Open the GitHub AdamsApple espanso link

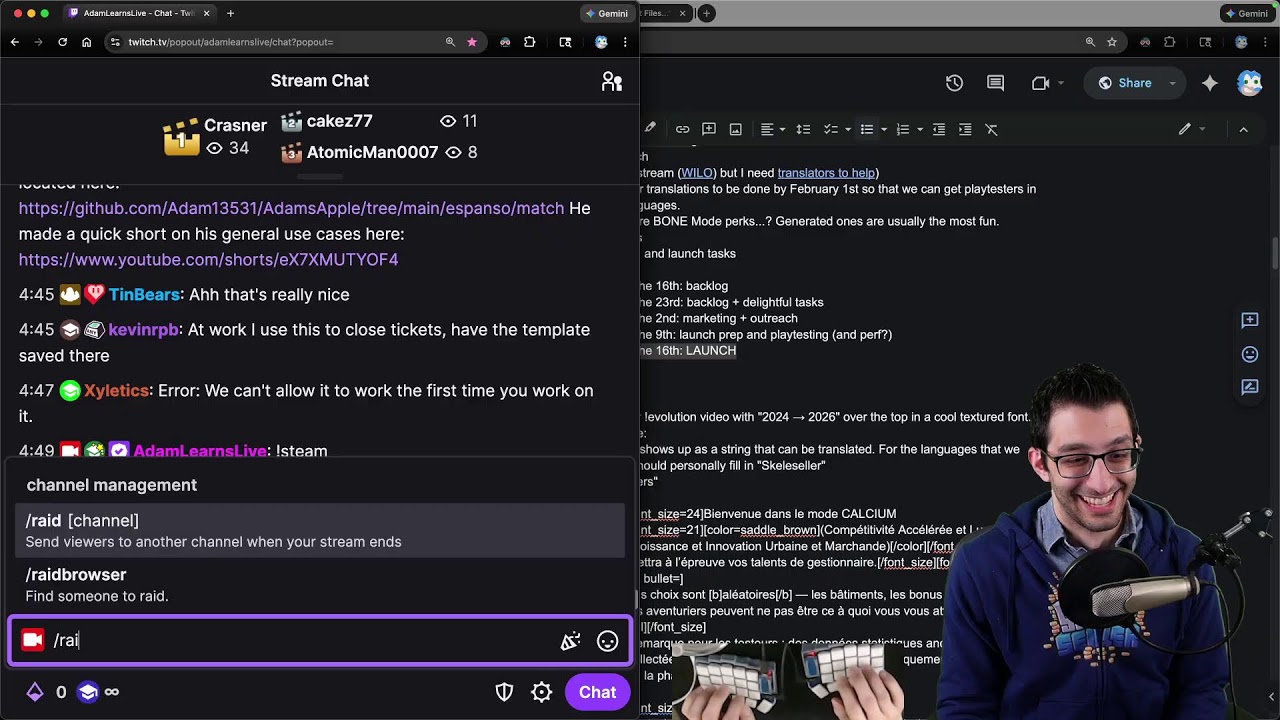291,208
